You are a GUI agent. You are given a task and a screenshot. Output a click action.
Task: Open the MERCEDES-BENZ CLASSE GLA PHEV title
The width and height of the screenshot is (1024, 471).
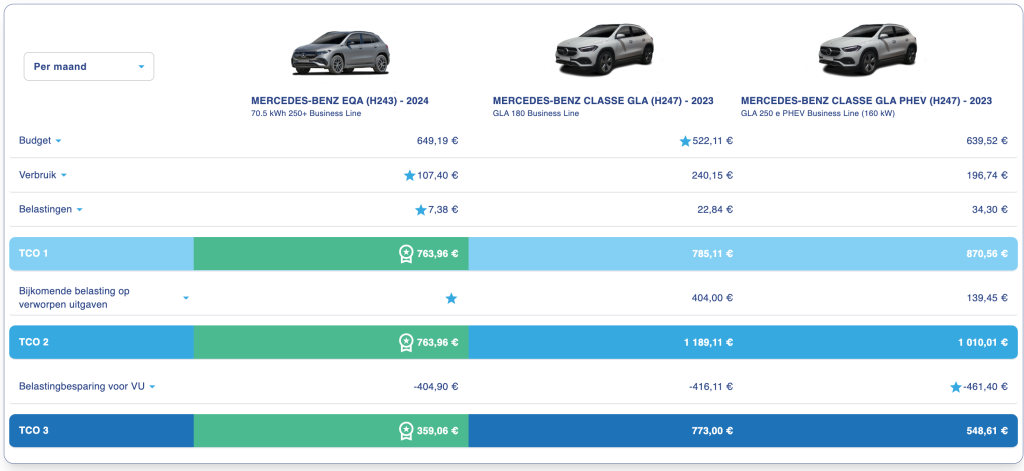pos(866,101)
